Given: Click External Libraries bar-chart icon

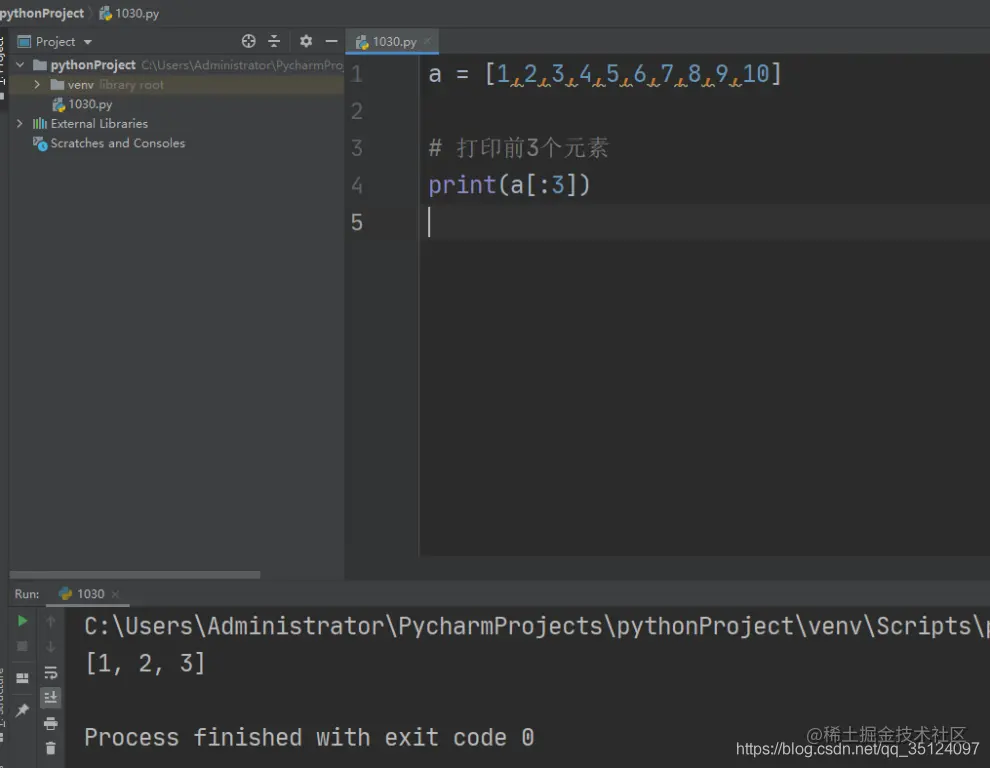Looking at the screenshot, I should [40, 123].
